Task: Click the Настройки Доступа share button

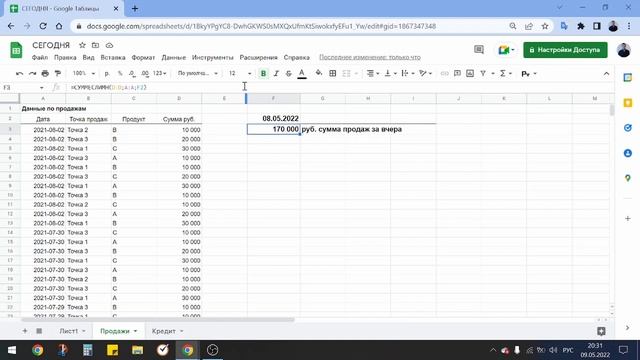Action: 565,50
